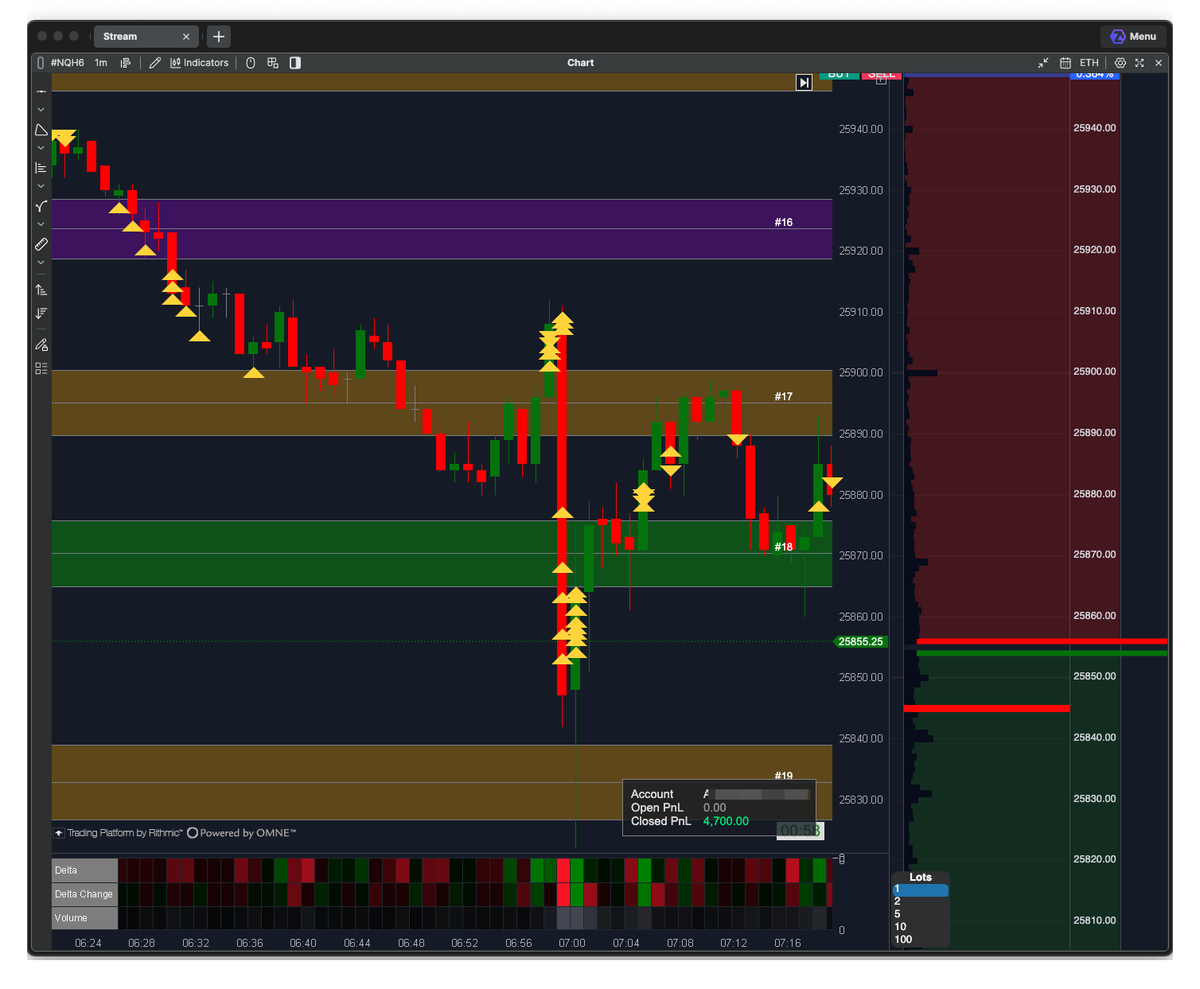Viewport: 1200px width, 989px height.
Task: Expand the line tools chevron
Action: click(x=41, y=109)
